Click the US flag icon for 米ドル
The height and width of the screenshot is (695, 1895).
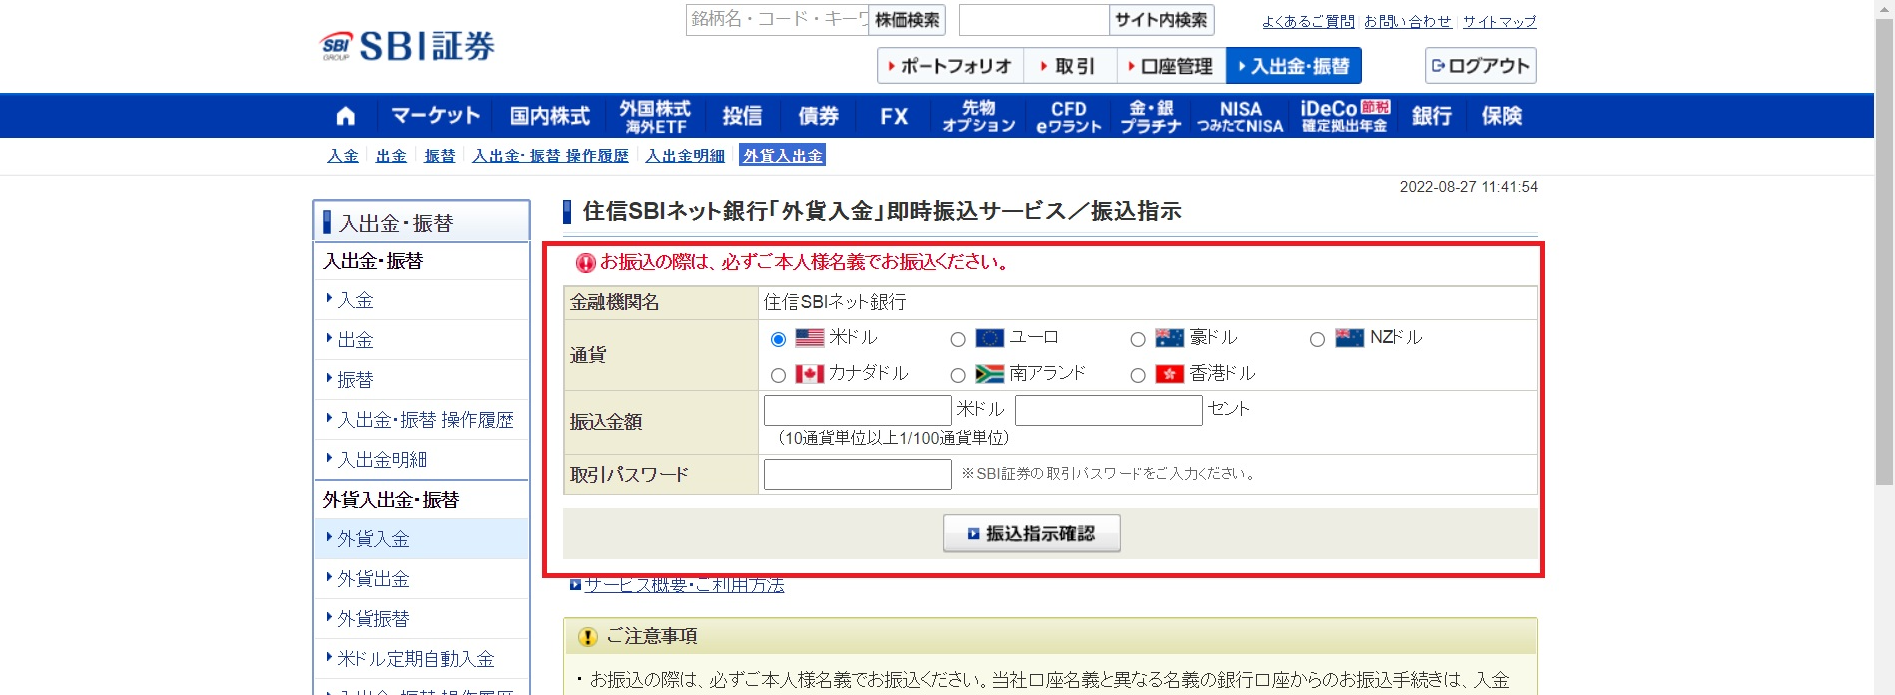(809, 338)
